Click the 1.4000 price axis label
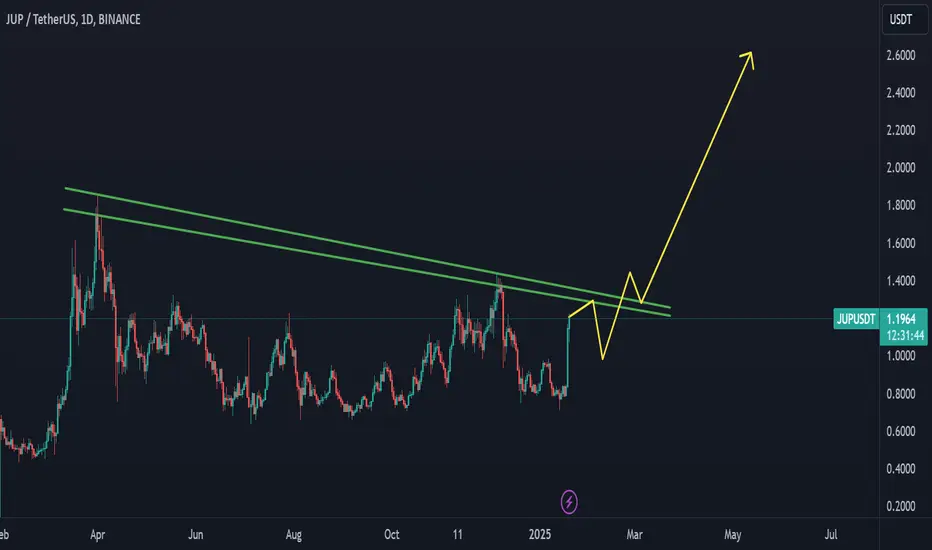 [900, 281]
